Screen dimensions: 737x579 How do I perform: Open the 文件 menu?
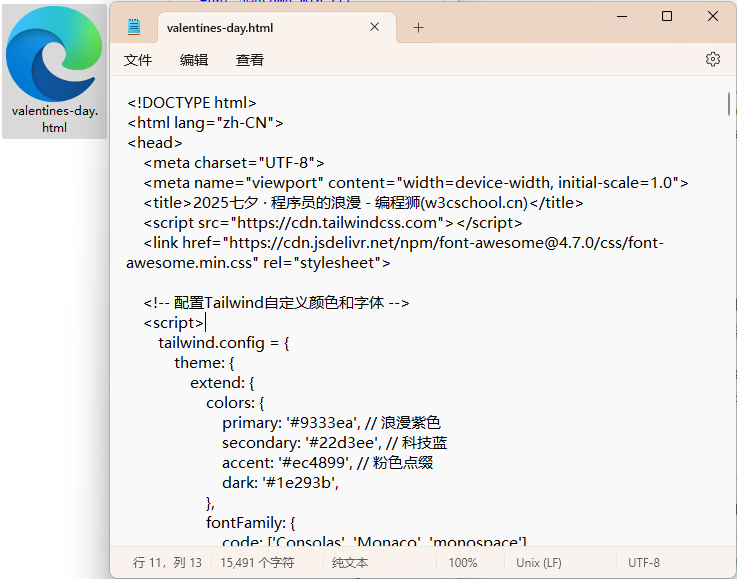[x=138, y=60]
